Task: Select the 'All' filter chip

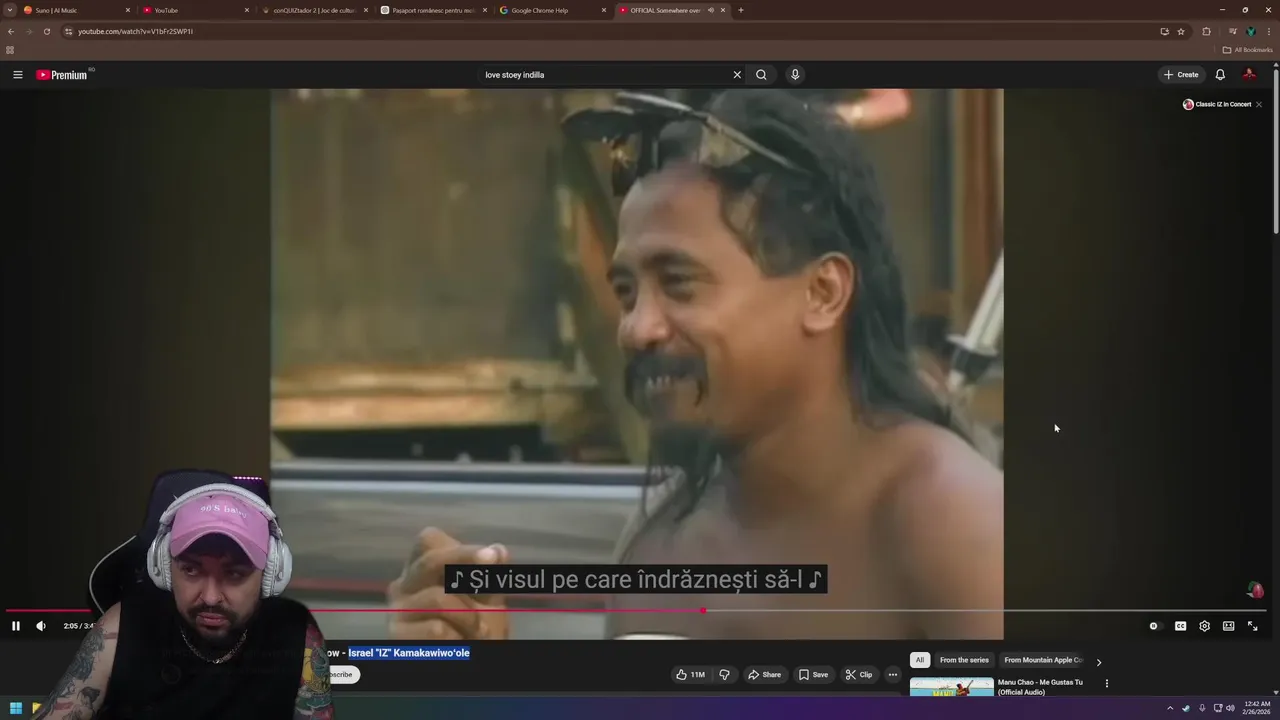Action: pyautogui.click(x=920, y=660)
